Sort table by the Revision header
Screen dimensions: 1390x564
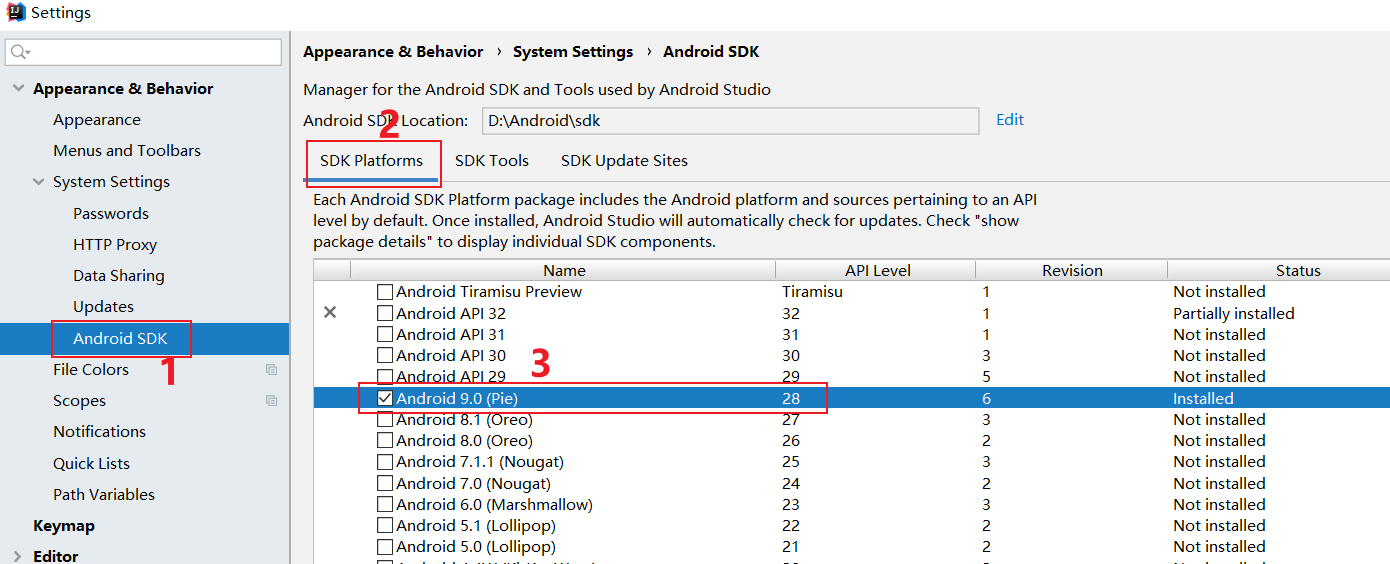point(1072,271)
